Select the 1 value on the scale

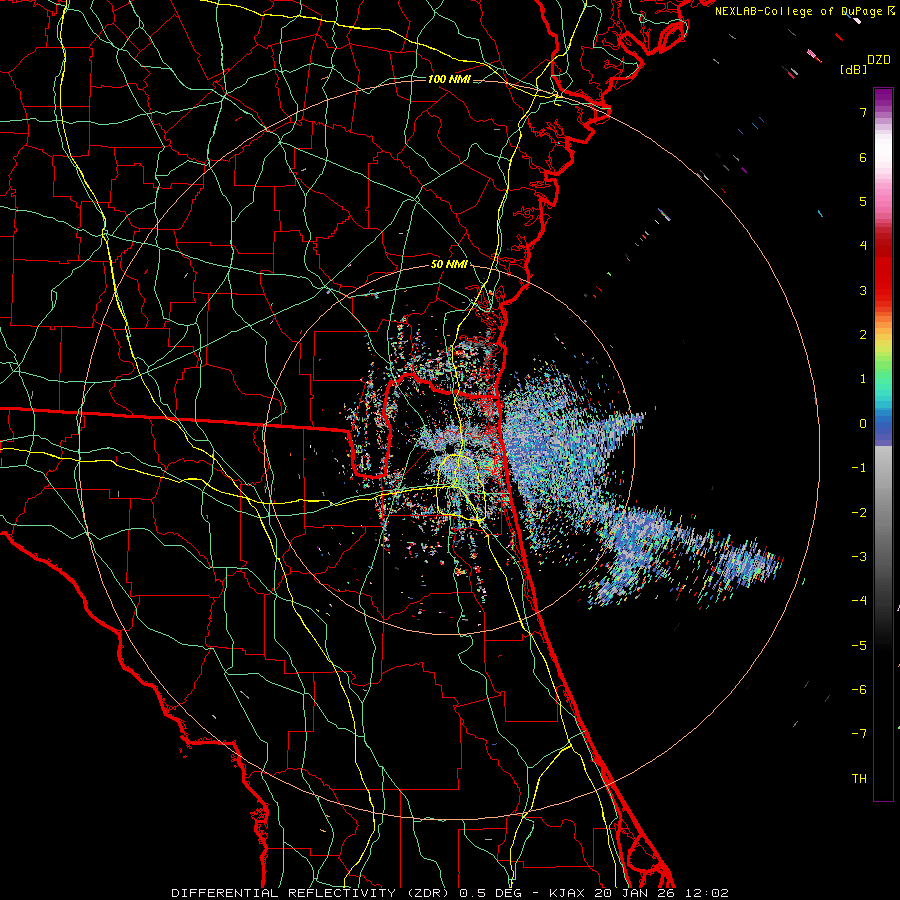point(863,379)
